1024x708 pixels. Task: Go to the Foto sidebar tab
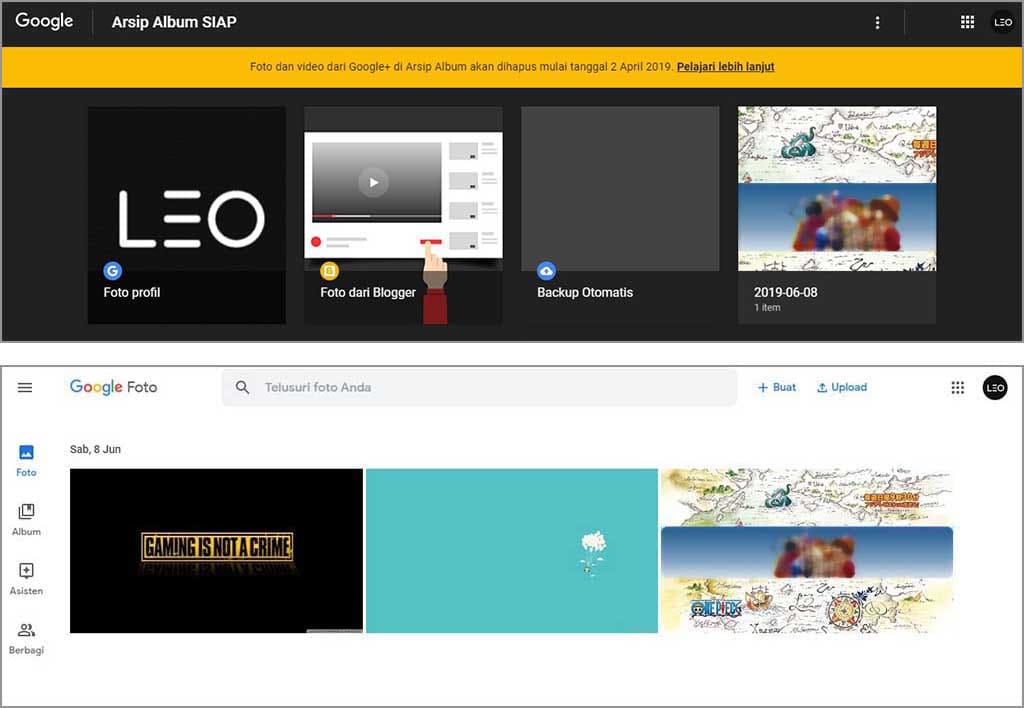26,460
